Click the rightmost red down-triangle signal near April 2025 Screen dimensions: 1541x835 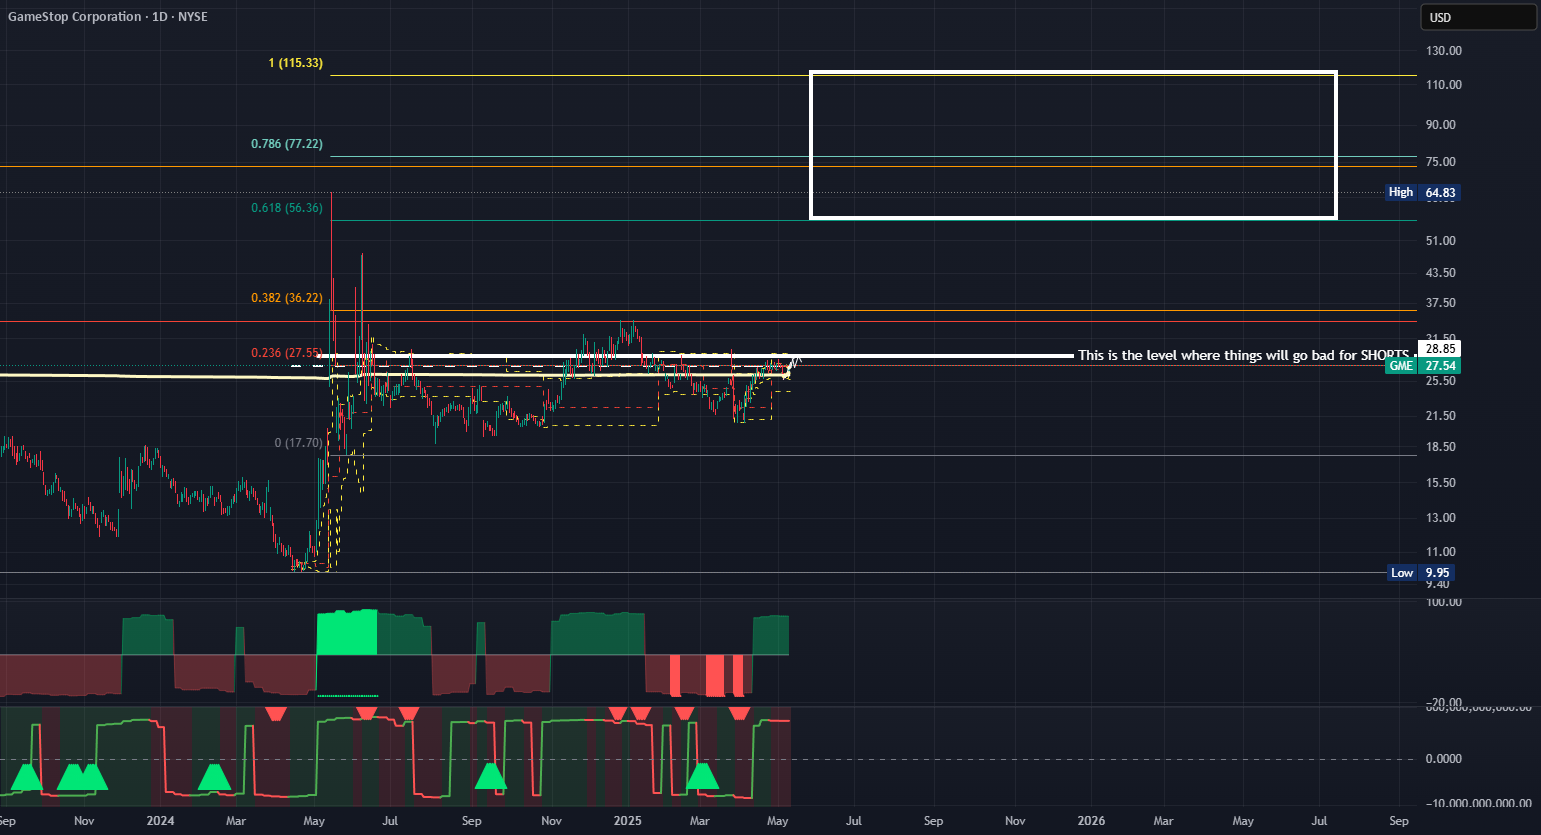click(739, 713)
